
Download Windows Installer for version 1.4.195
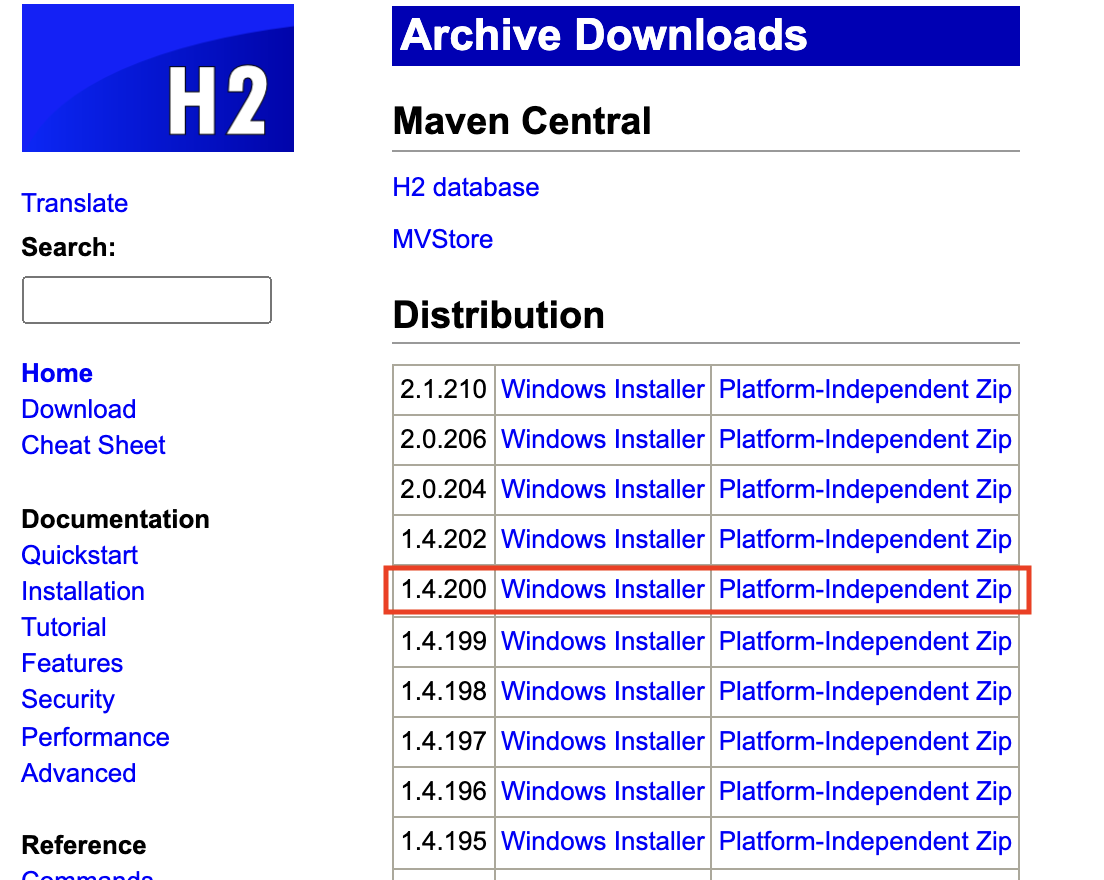[603, 841]
